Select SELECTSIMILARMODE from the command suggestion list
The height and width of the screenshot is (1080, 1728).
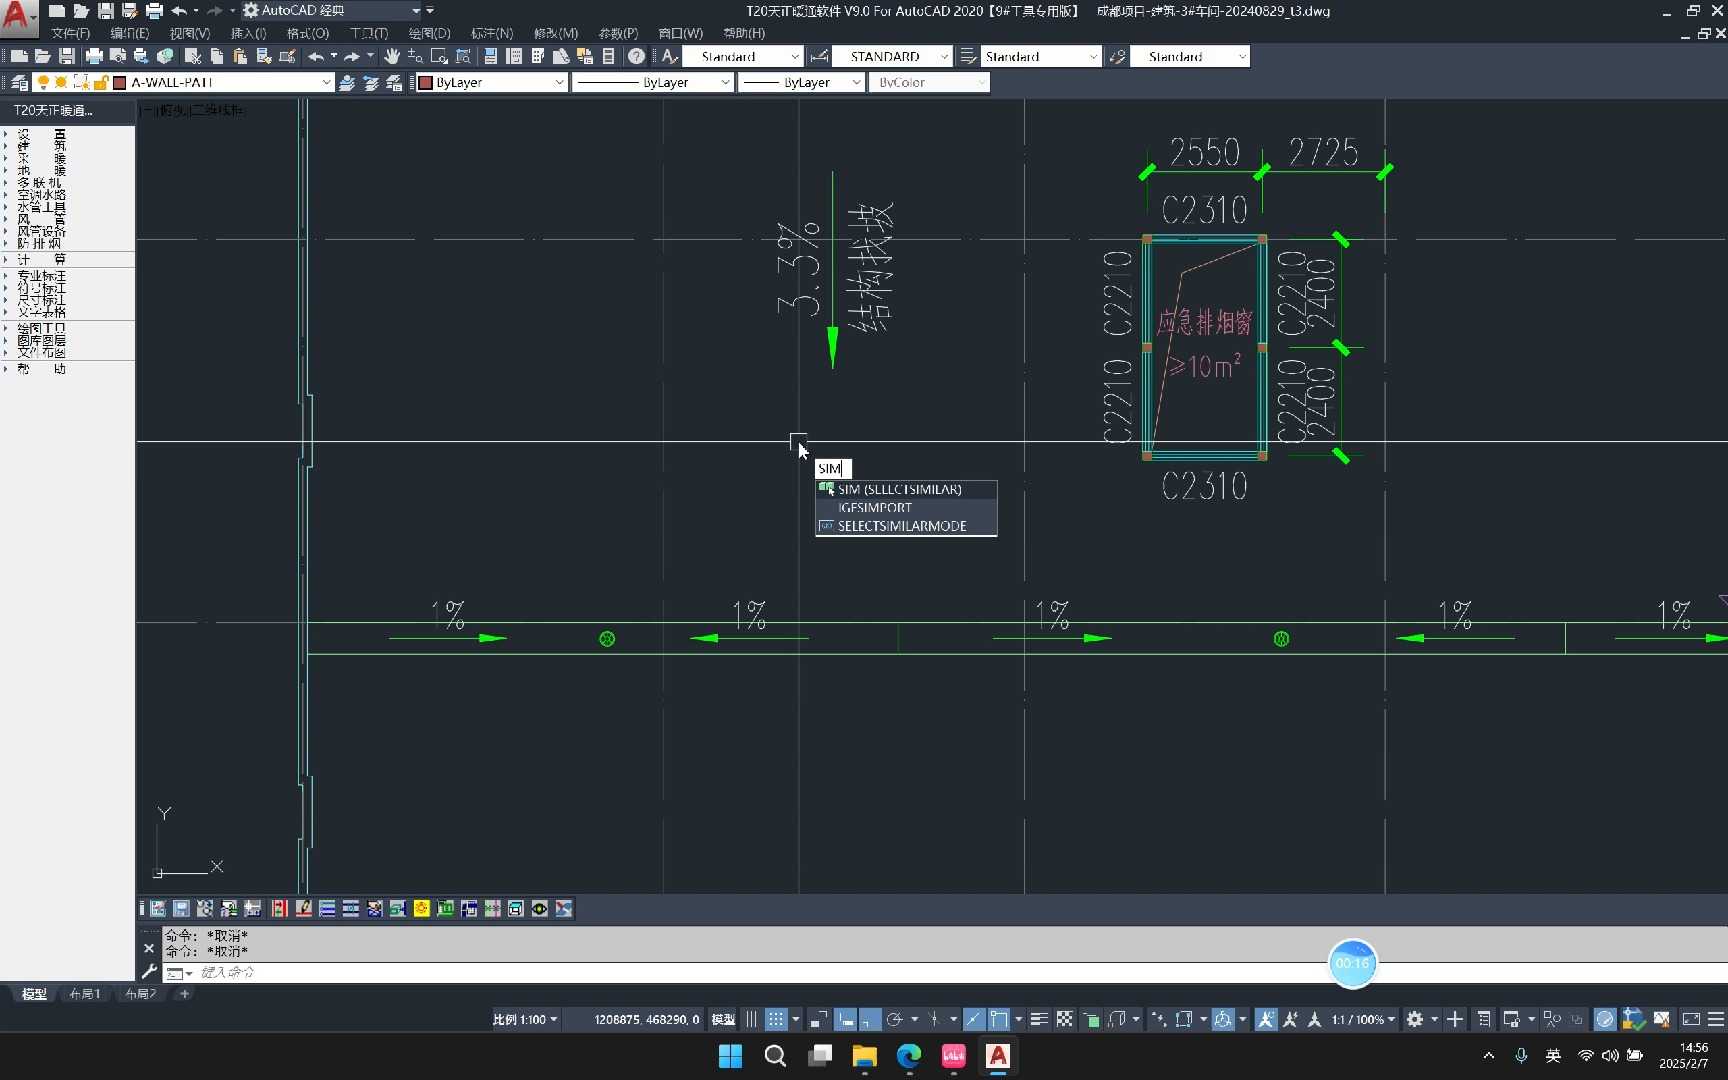[x=901, y=525]
